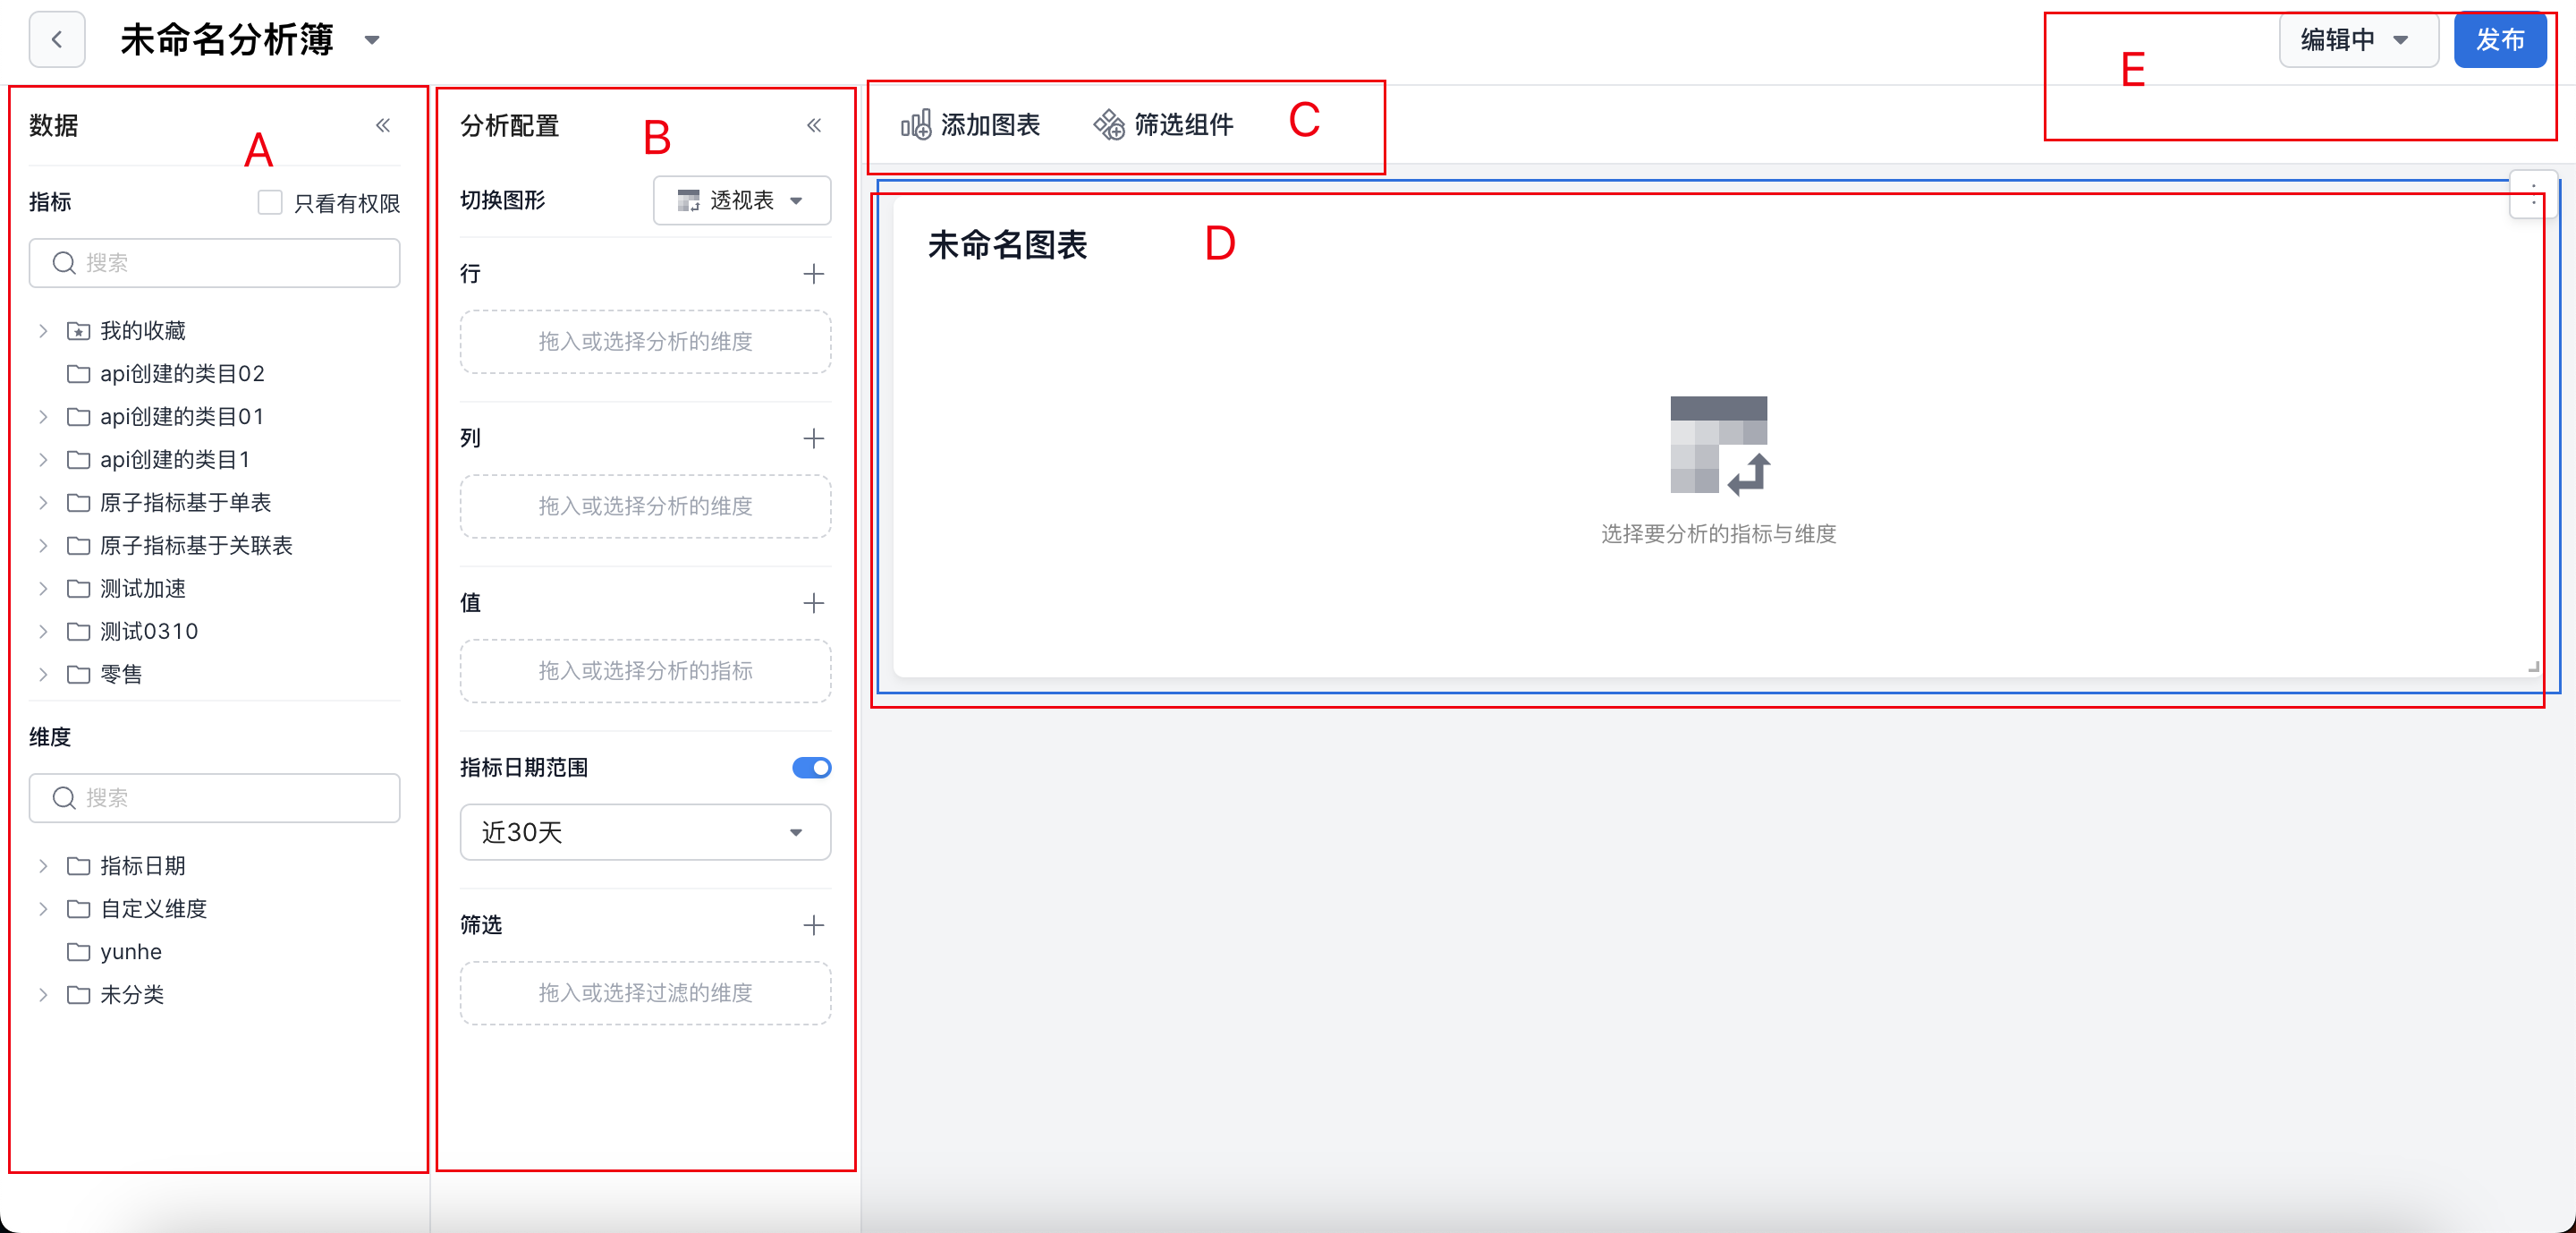The width and height of the screenshot is (2576, 1233).
Task: Click the 指标 search input field
Action: [215, 263]
